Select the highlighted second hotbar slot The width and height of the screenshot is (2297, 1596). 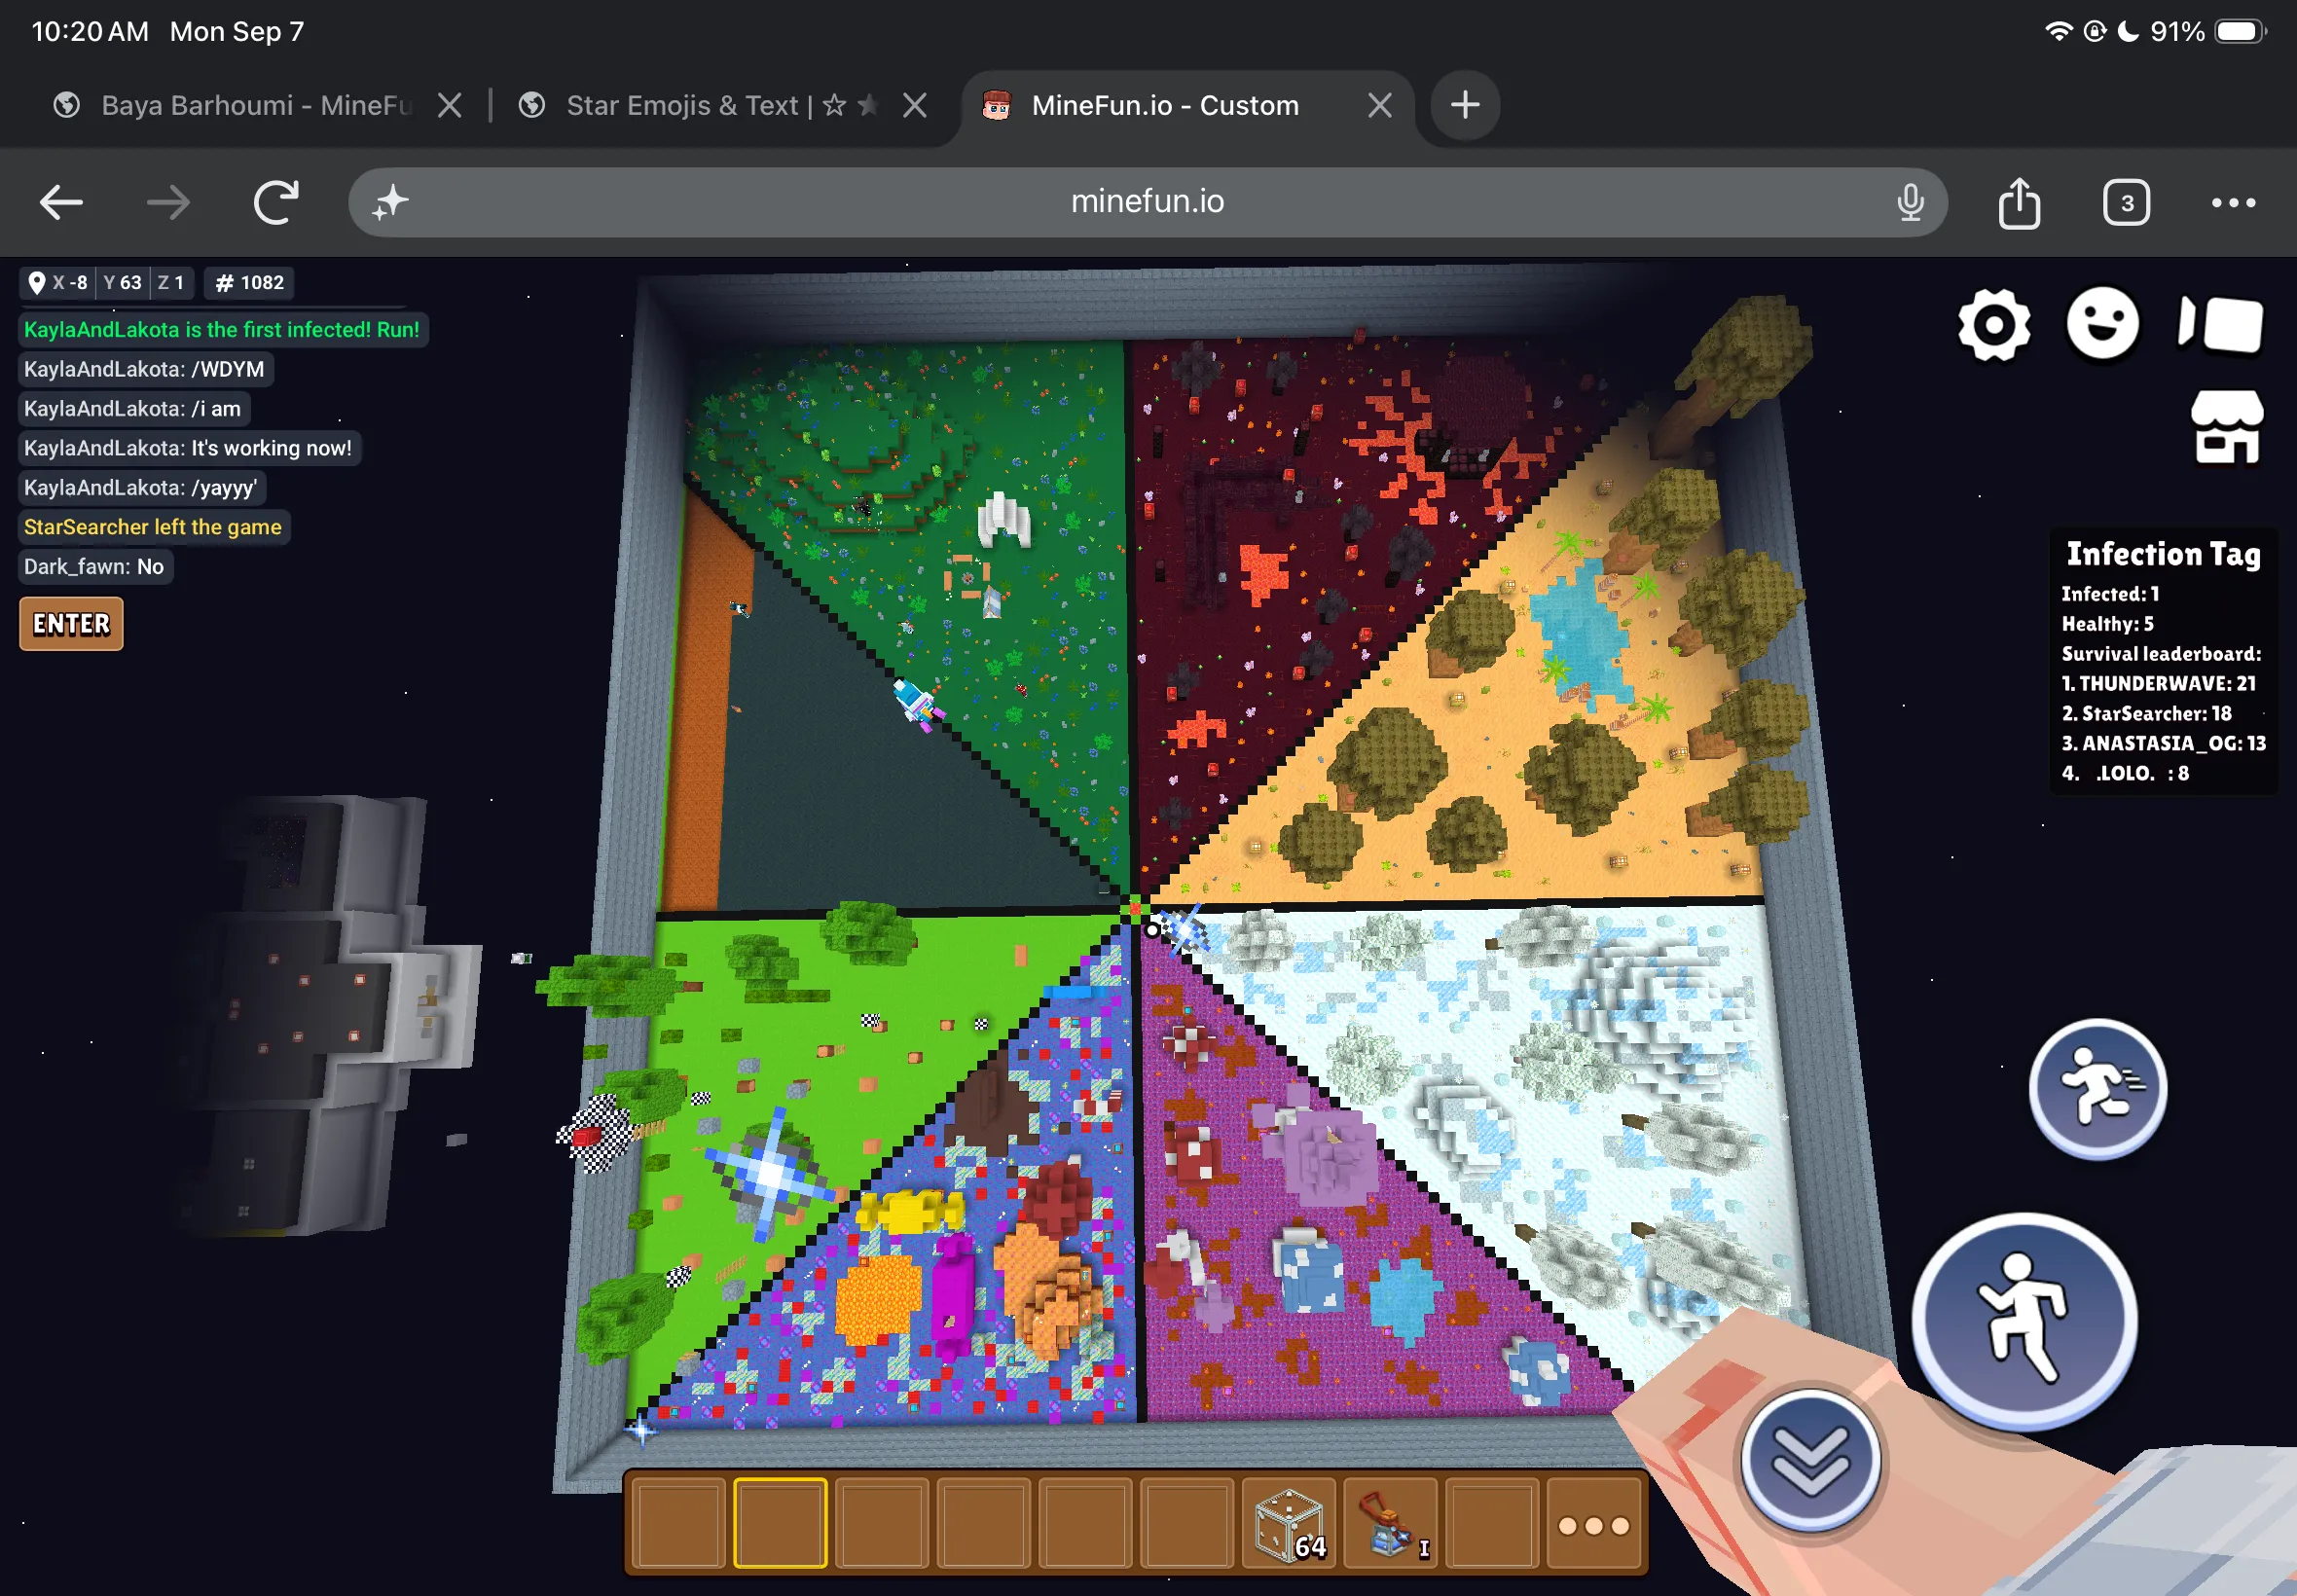point(780,1524)
